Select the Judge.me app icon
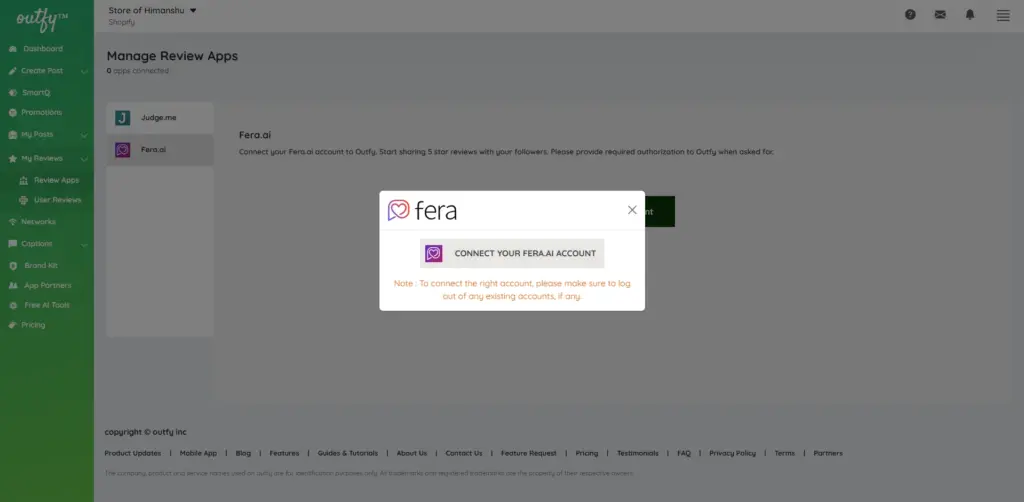 [x=122, y=118]
